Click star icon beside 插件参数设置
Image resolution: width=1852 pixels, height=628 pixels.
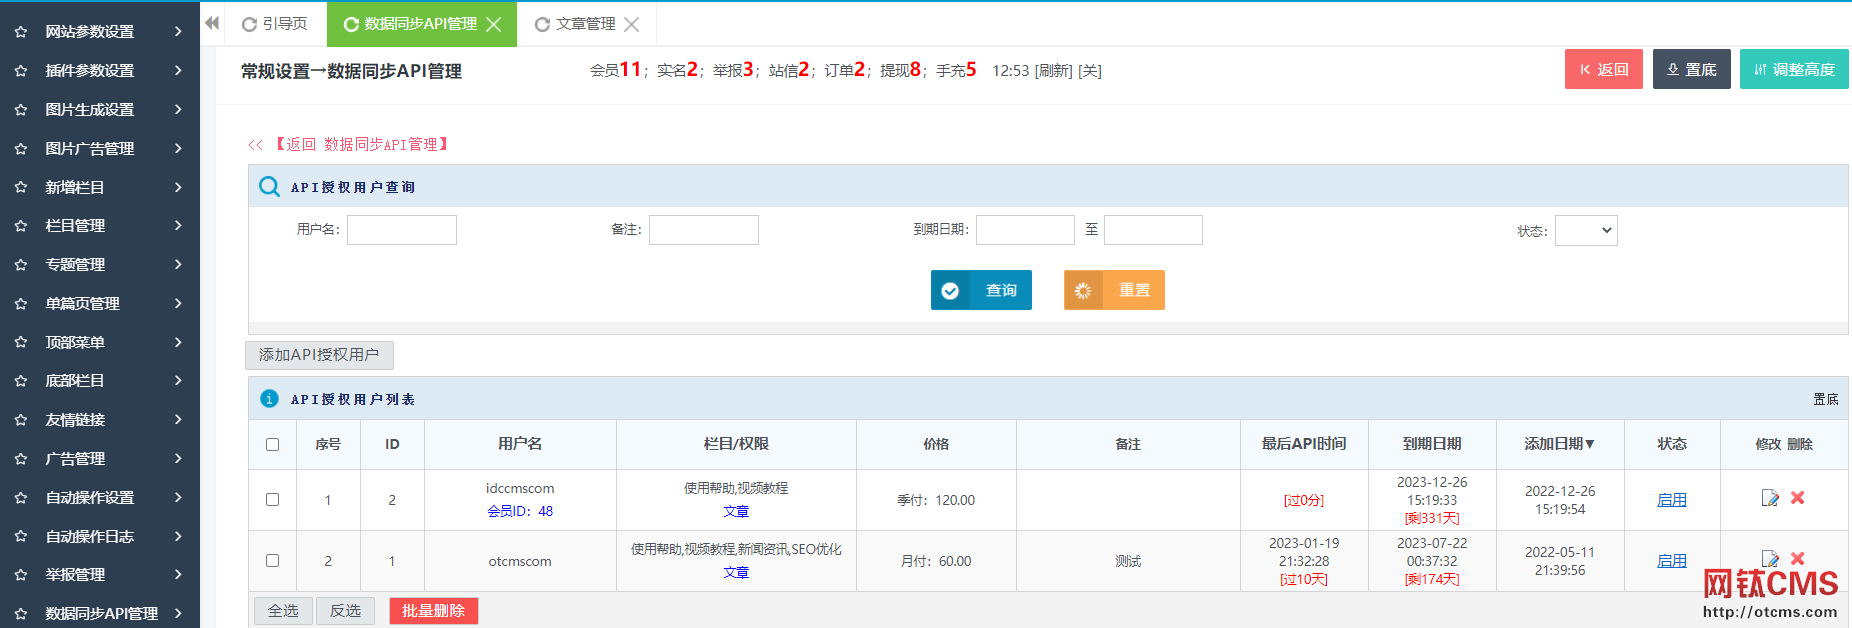click(21, 71)
